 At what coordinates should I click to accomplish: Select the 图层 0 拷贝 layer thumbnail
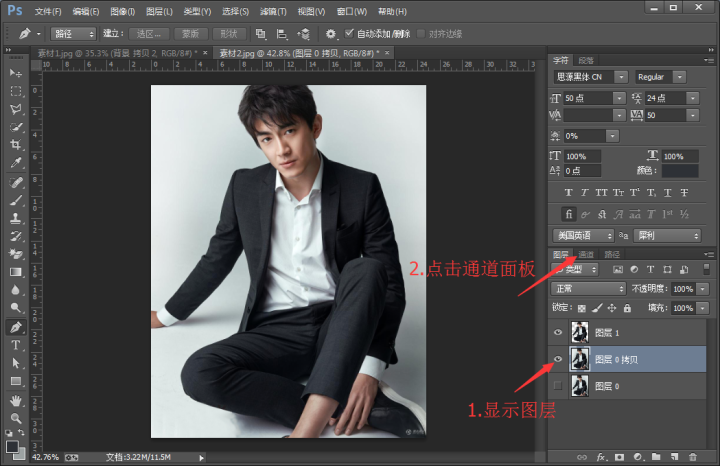(x=579, y=358)
